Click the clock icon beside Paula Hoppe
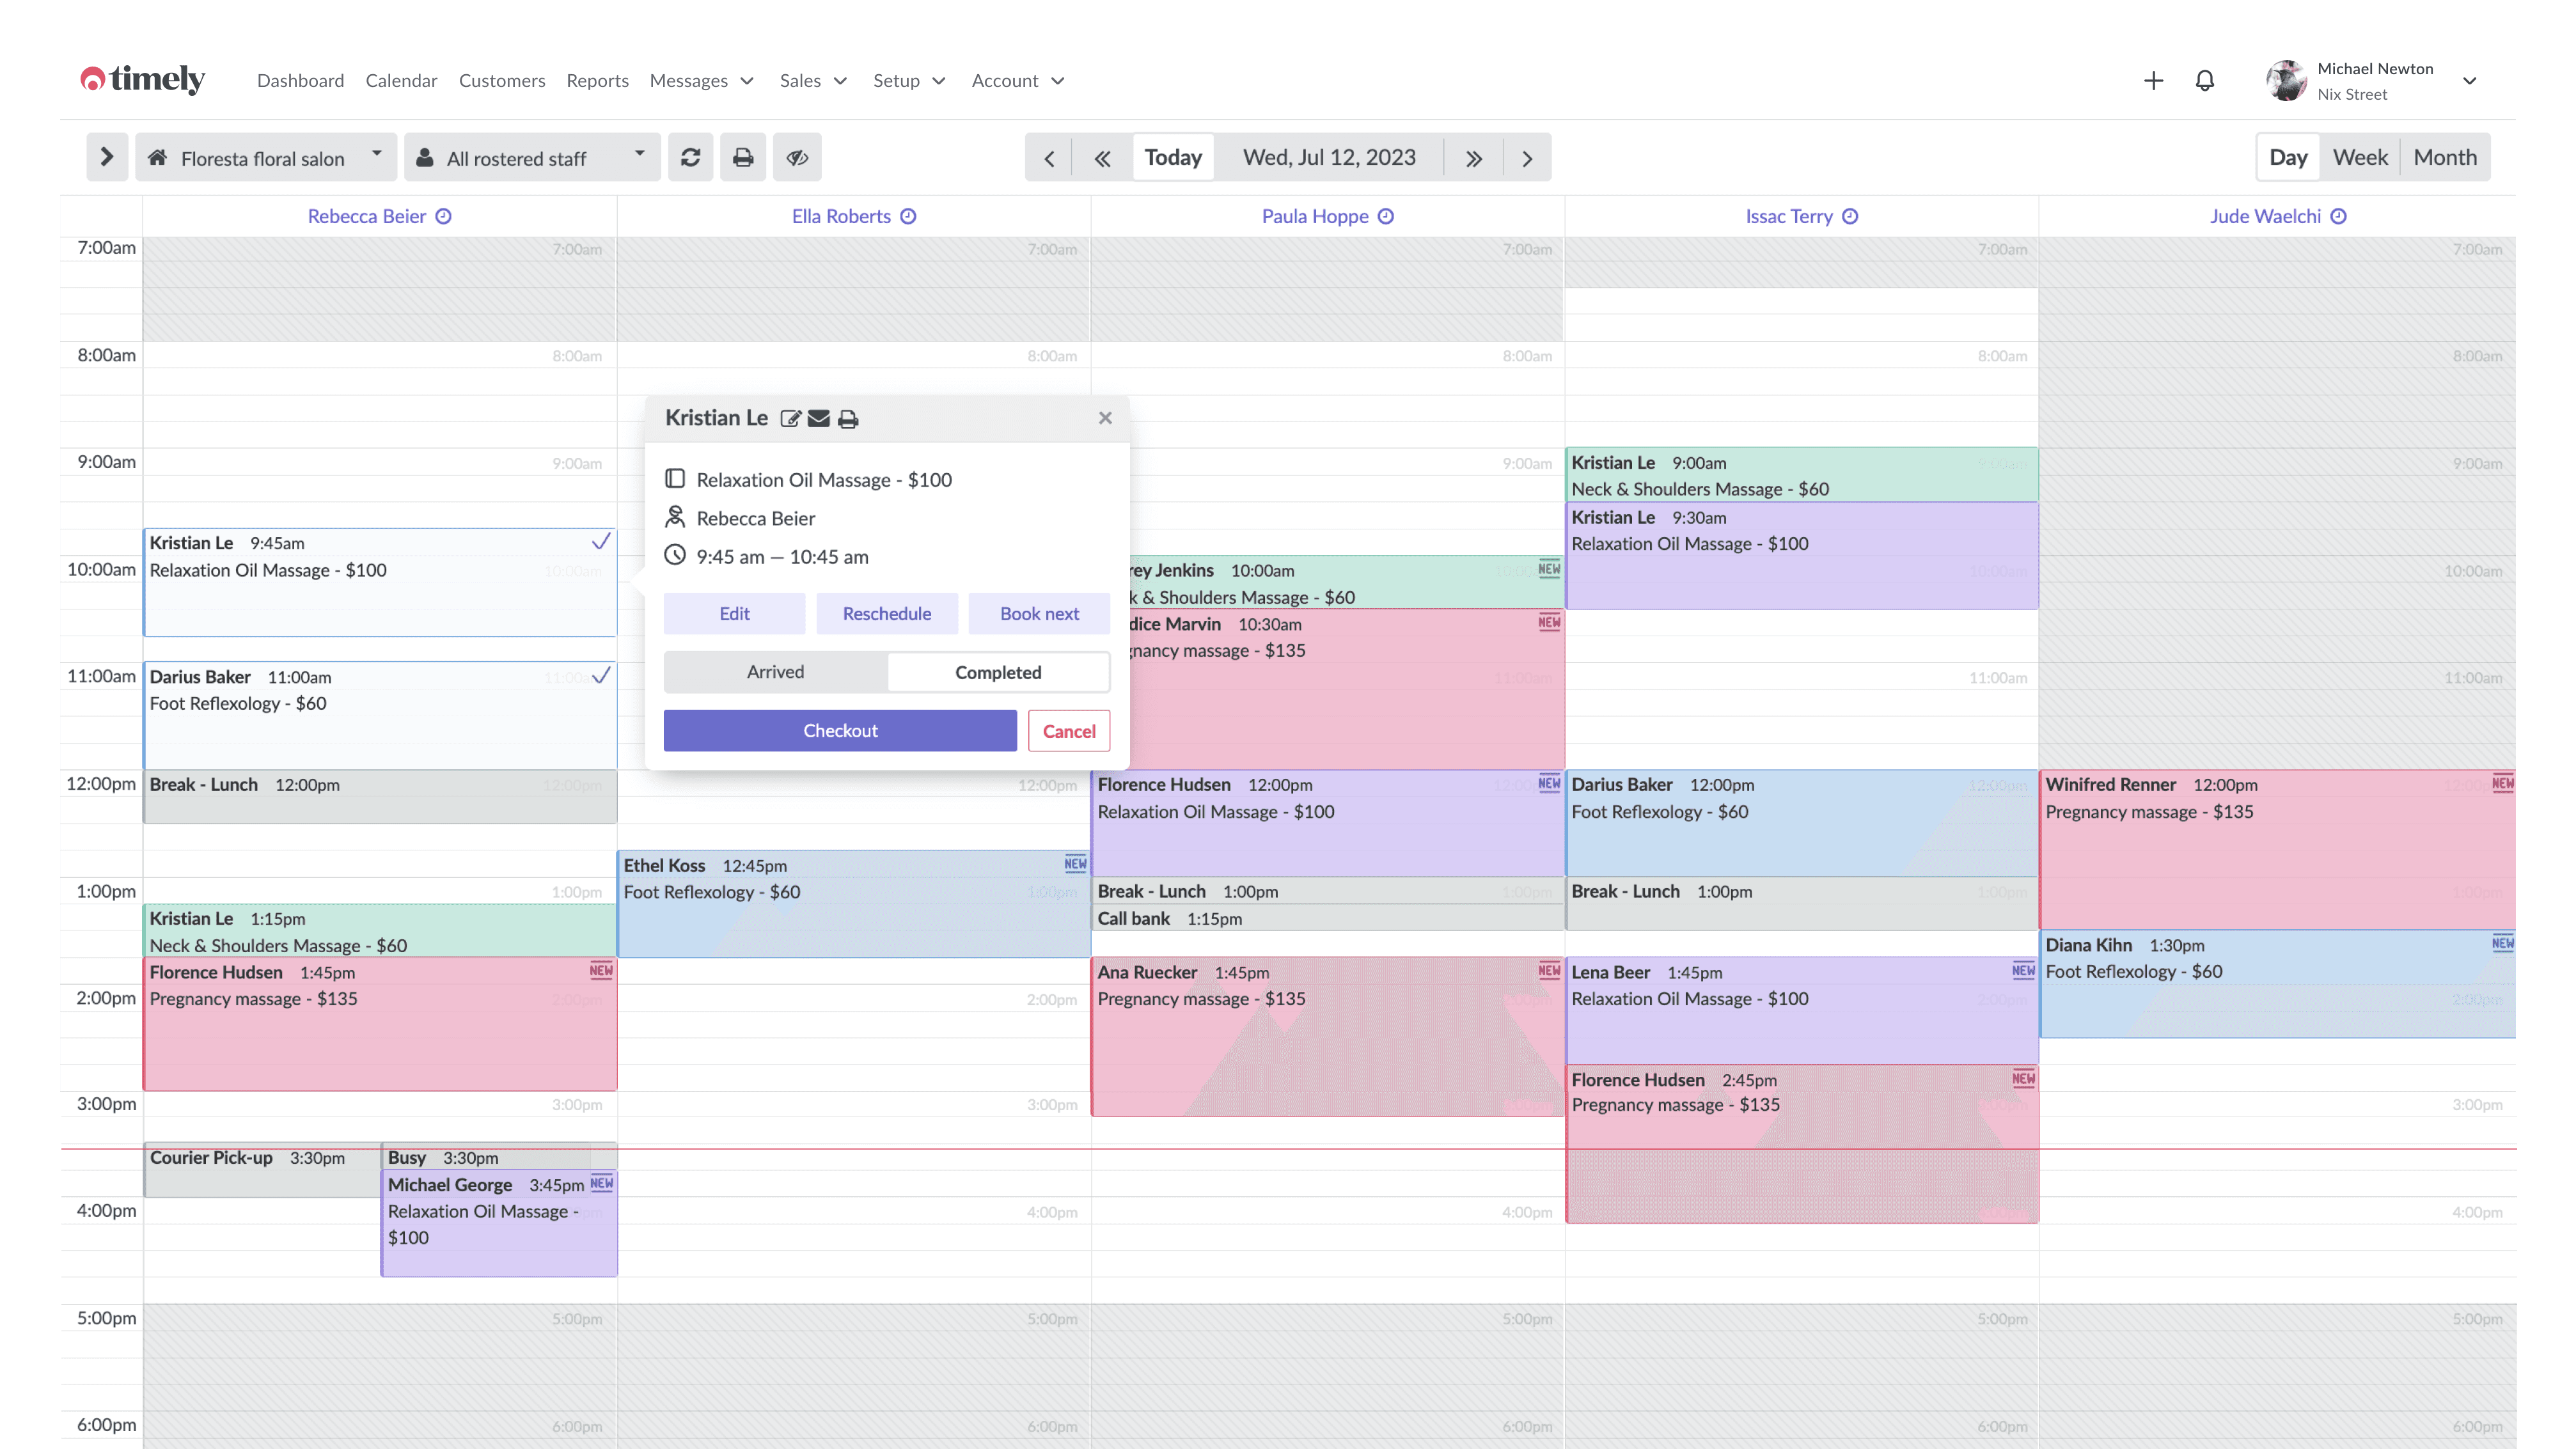The image size is (2576, 1449). pos(1386,216)
